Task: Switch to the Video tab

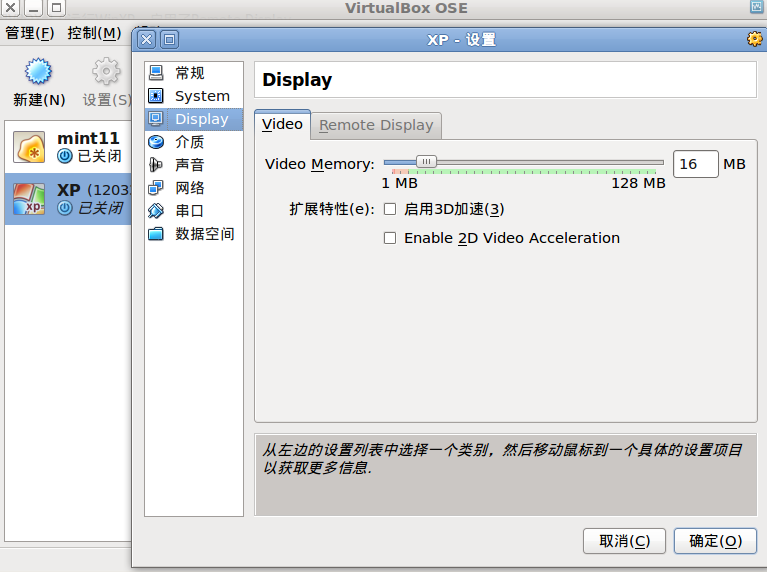Action: (x=282, y=124)
